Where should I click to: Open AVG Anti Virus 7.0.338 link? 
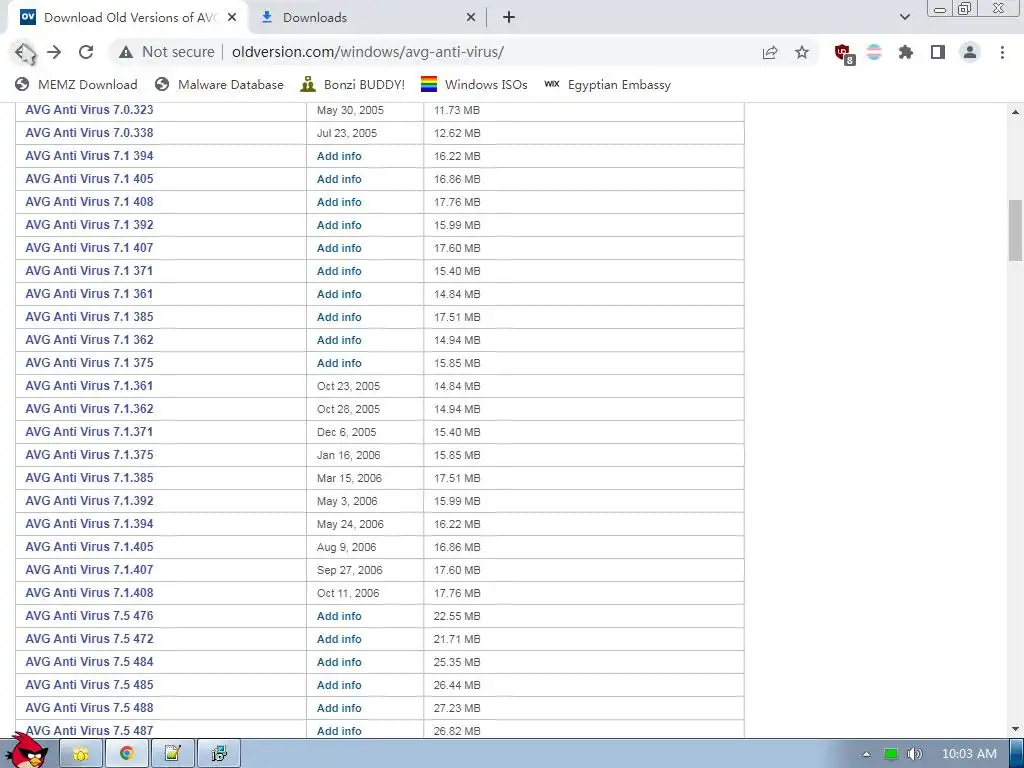click(89, 133)
